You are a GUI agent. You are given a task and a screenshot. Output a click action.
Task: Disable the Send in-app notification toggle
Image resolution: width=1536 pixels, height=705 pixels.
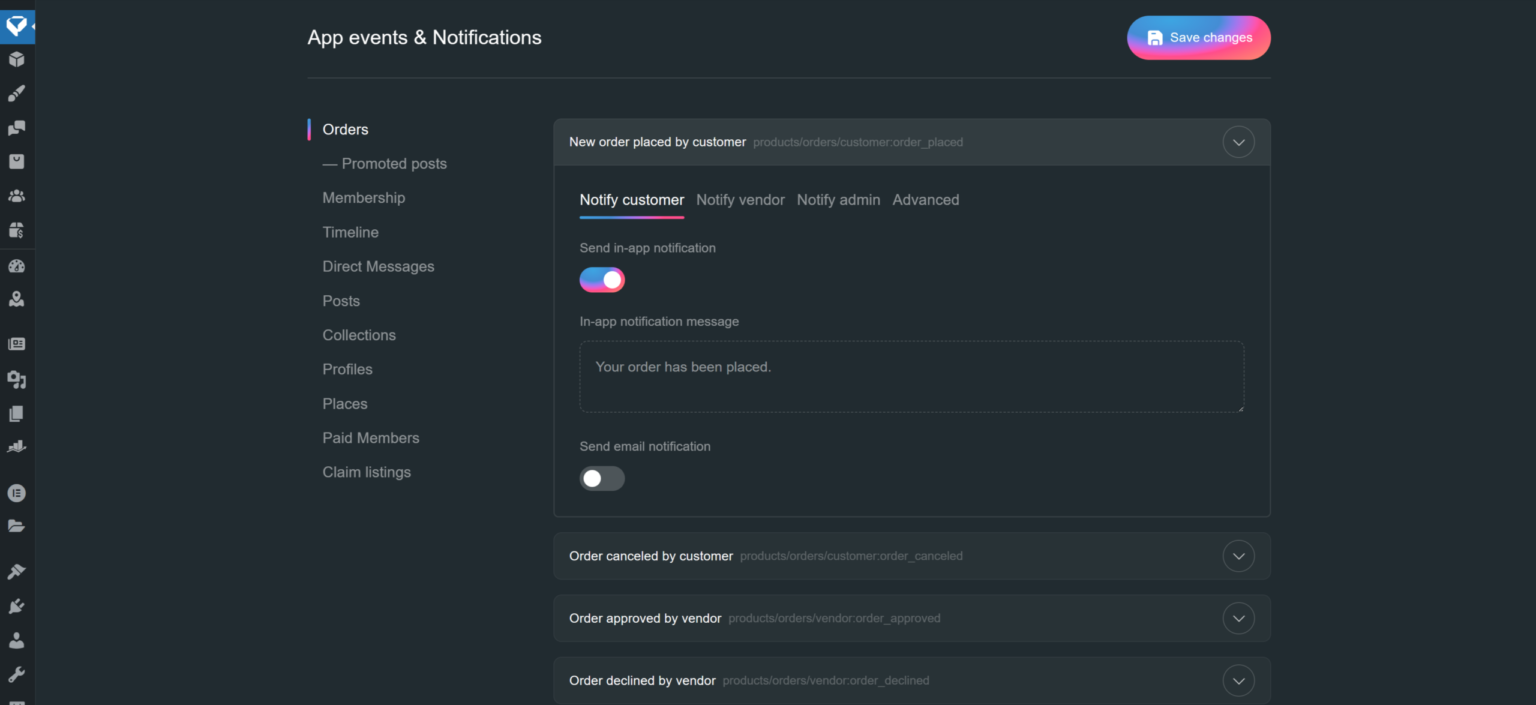pyautogui.click(x=602, y=280)
